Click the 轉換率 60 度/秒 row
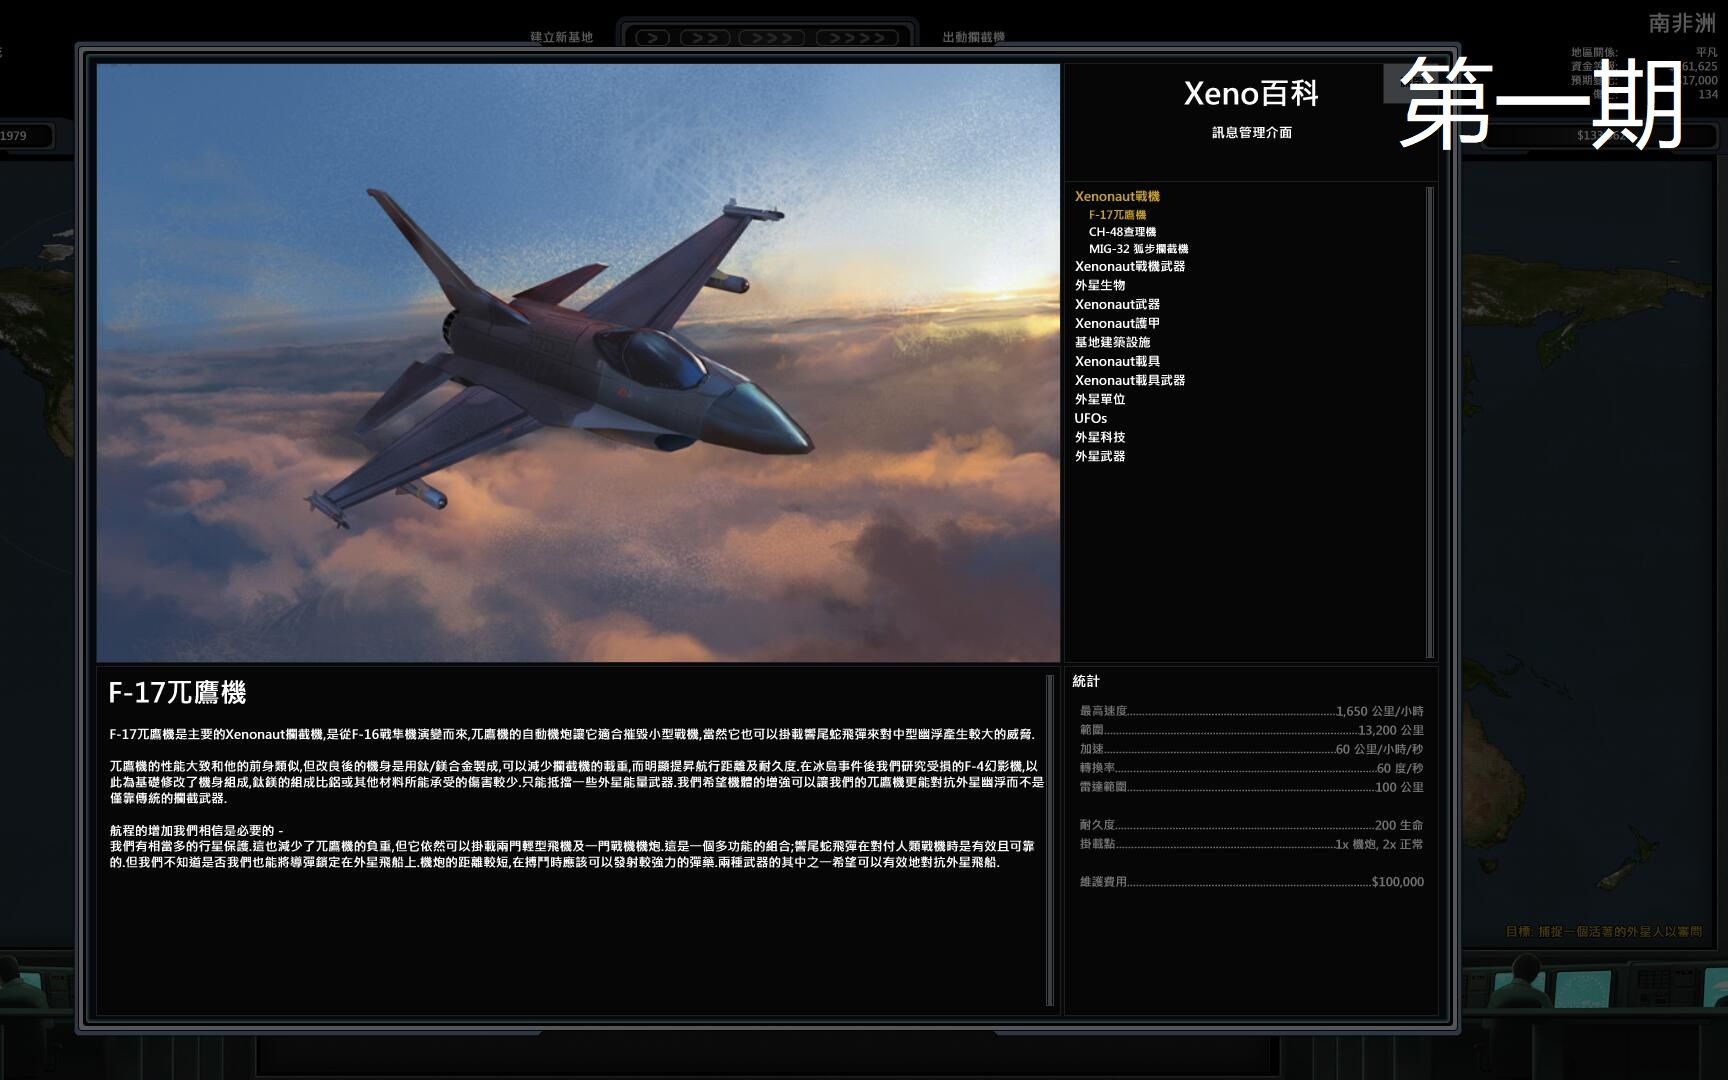This screenshot has height=1080, width=1728. pos(1251,768)
